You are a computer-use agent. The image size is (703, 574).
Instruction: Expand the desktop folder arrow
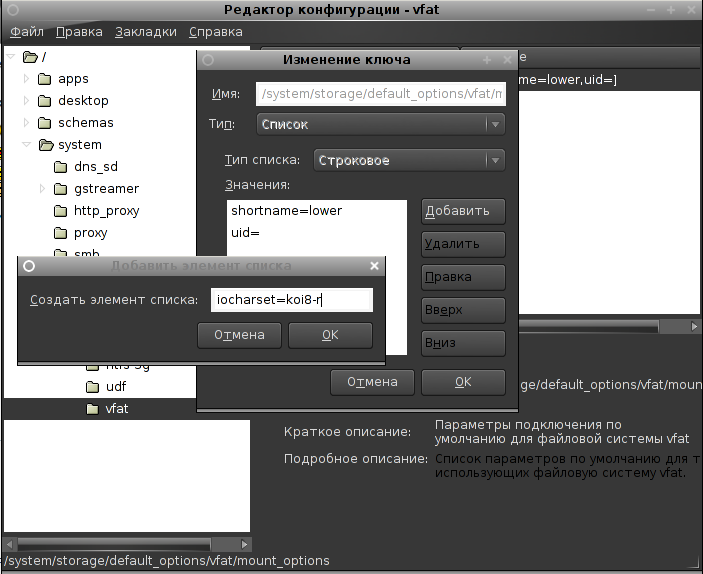pos(26,100)
